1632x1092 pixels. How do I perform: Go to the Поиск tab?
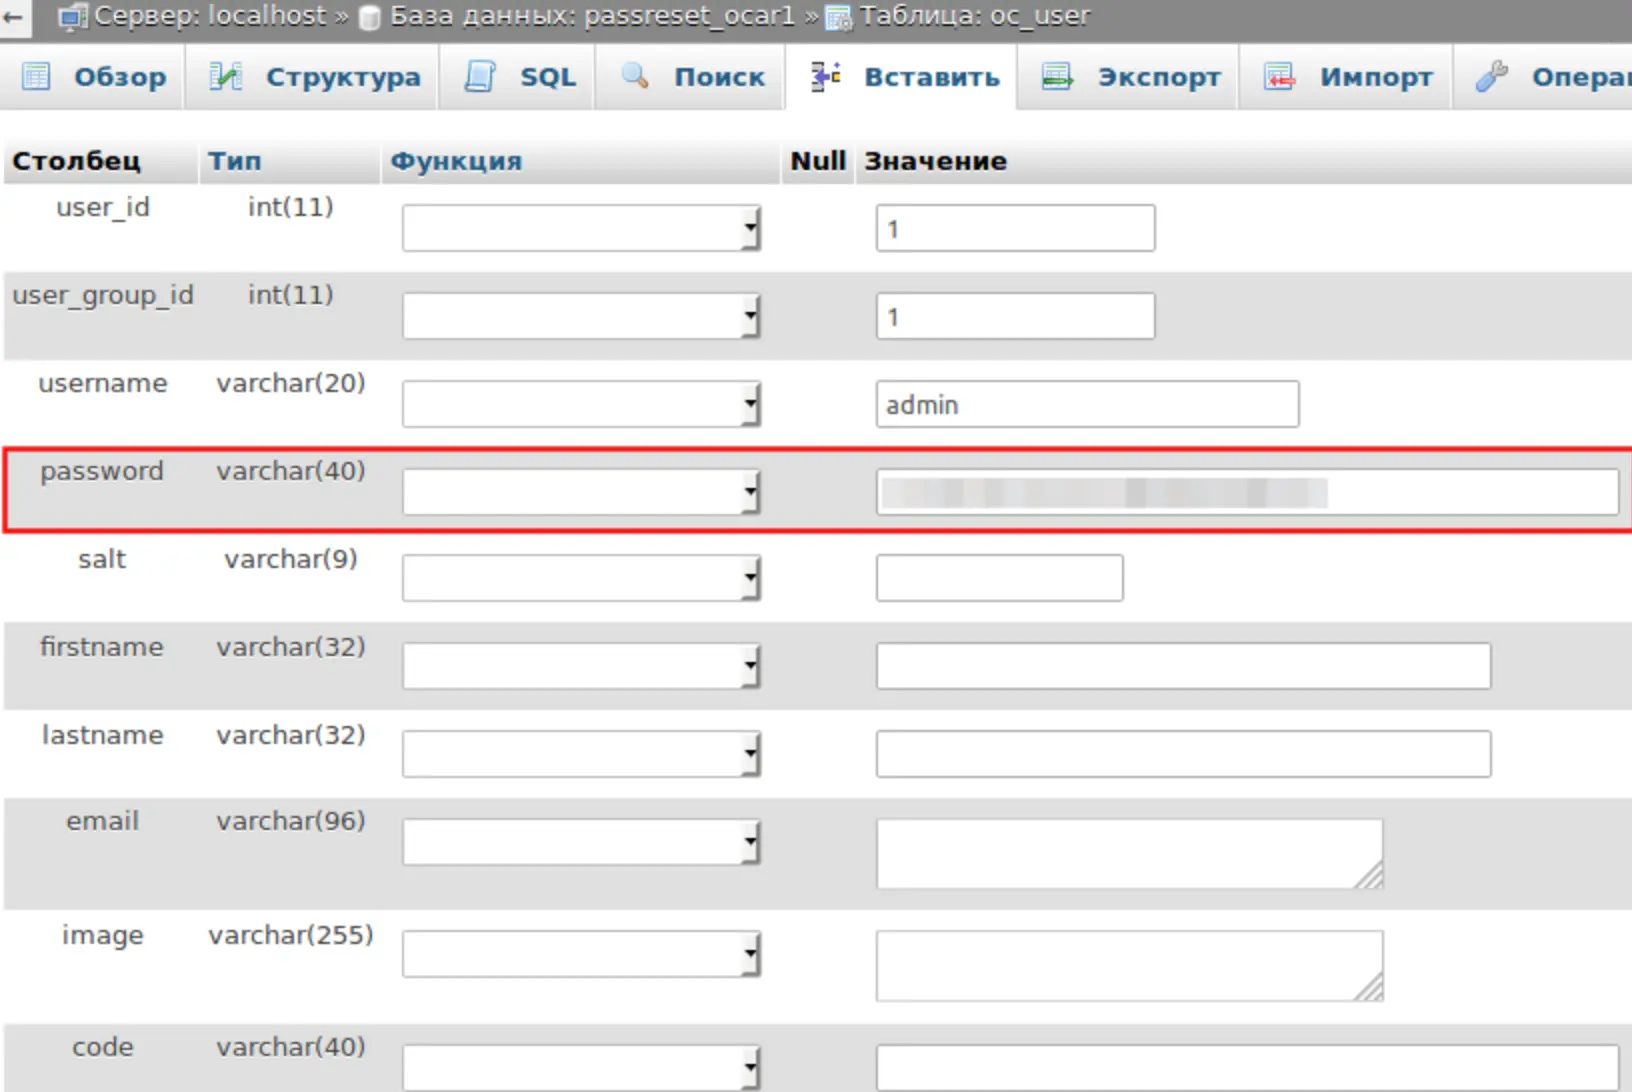coord(691,77)
